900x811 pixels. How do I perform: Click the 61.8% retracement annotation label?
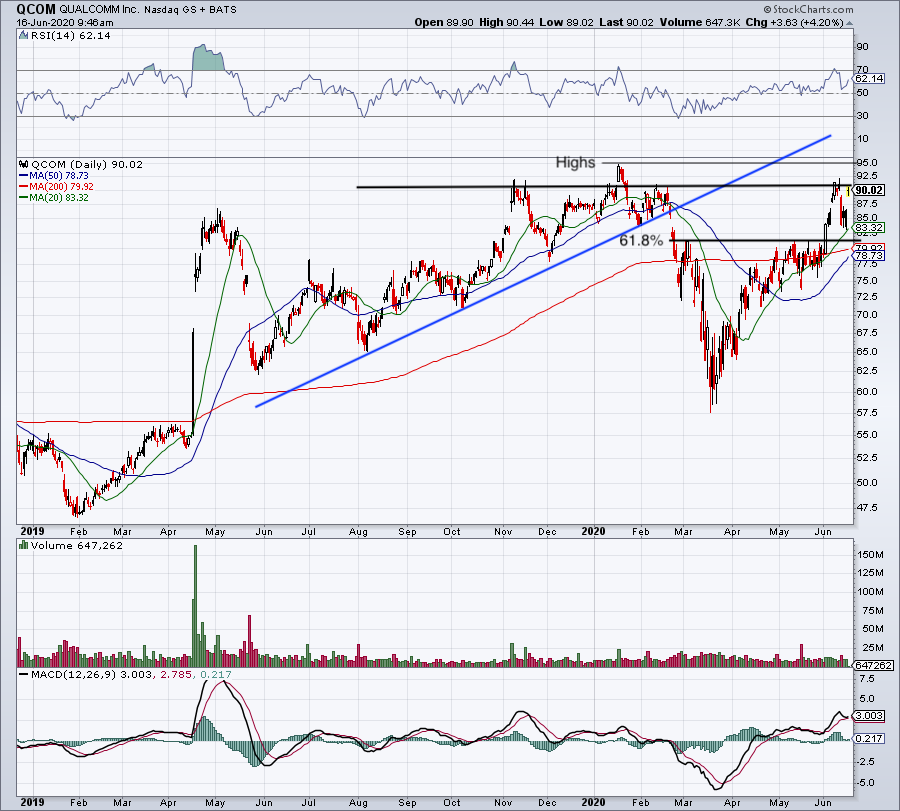coord(641,240)
